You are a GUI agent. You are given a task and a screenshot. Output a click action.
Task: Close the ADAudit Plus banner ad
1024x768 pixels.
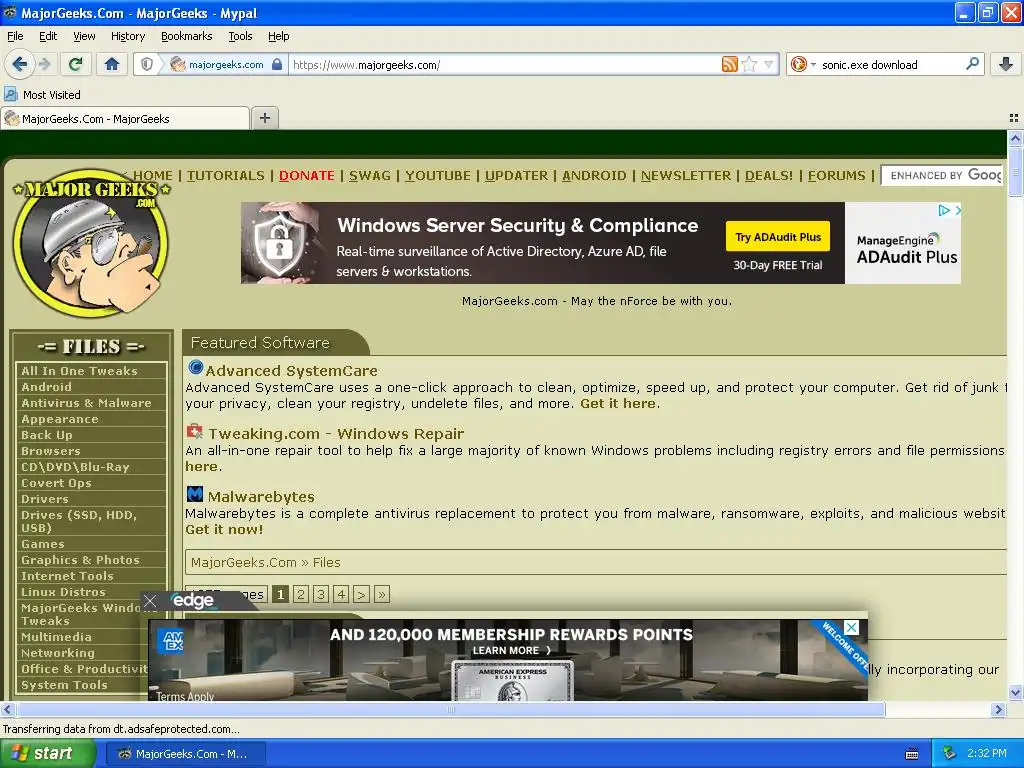(957, 210)
